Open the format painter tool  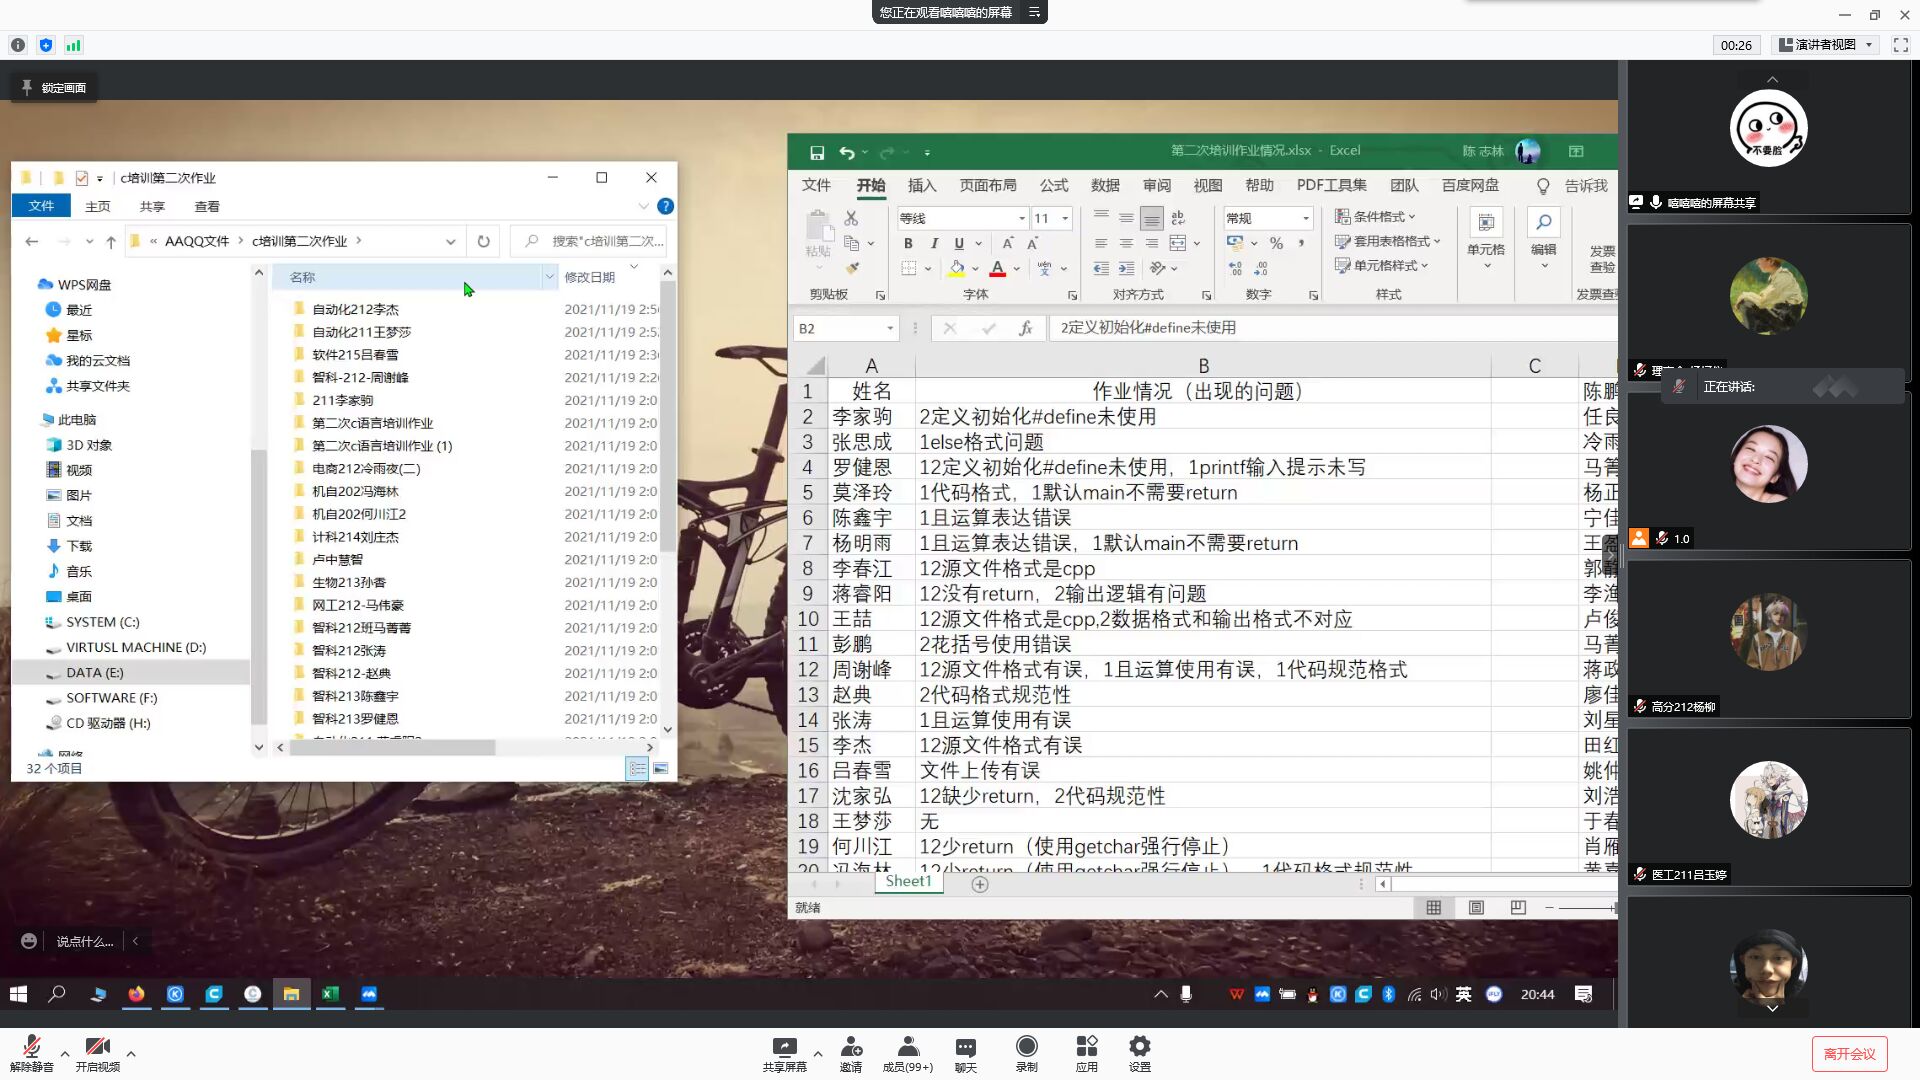click(x=855, y=268)
